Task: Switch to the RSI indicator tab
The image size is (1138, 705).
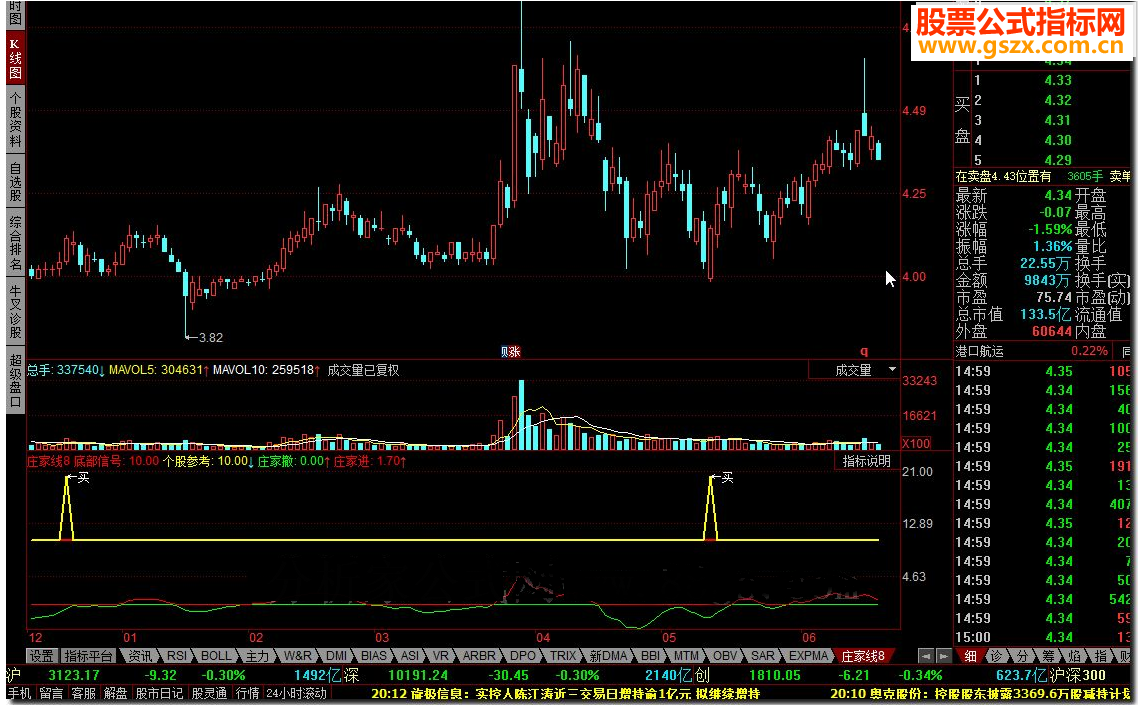Action: point(176,656)
